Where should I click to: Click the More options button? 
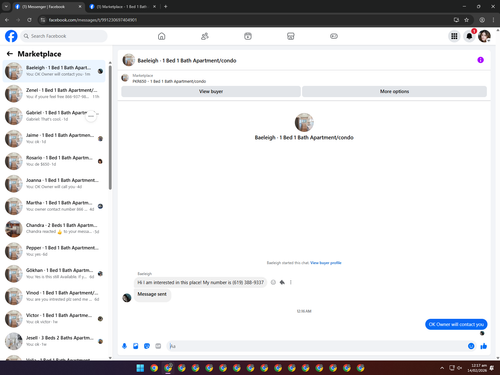394,91
